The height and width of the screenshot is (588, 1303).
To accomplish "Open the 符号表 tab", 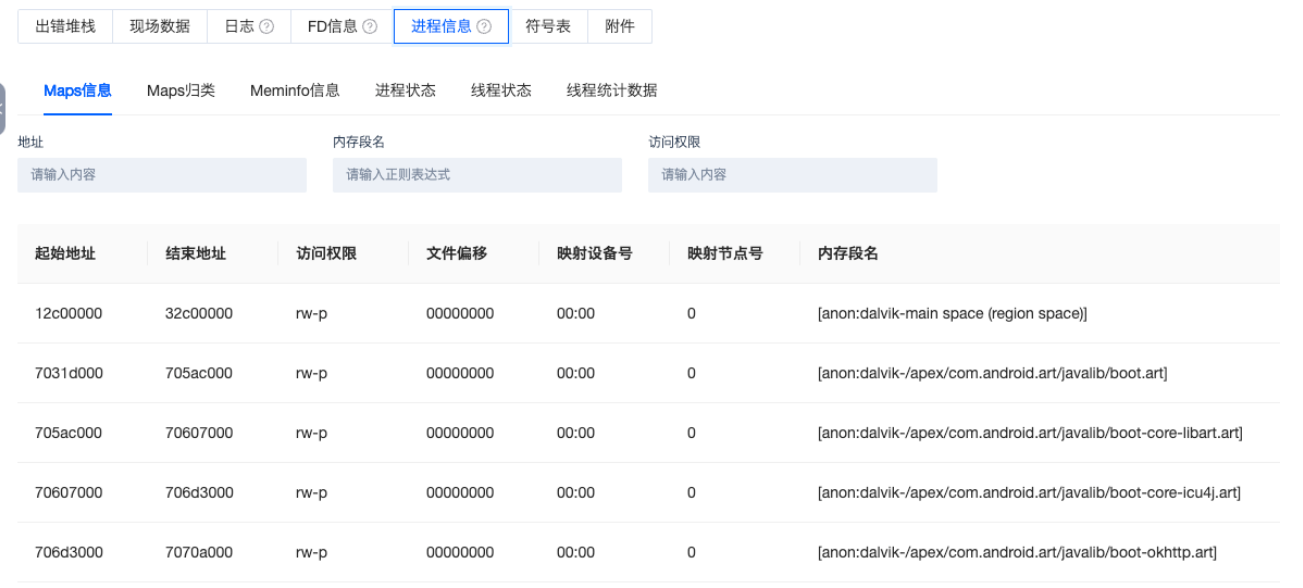I will tap(548, 27).
